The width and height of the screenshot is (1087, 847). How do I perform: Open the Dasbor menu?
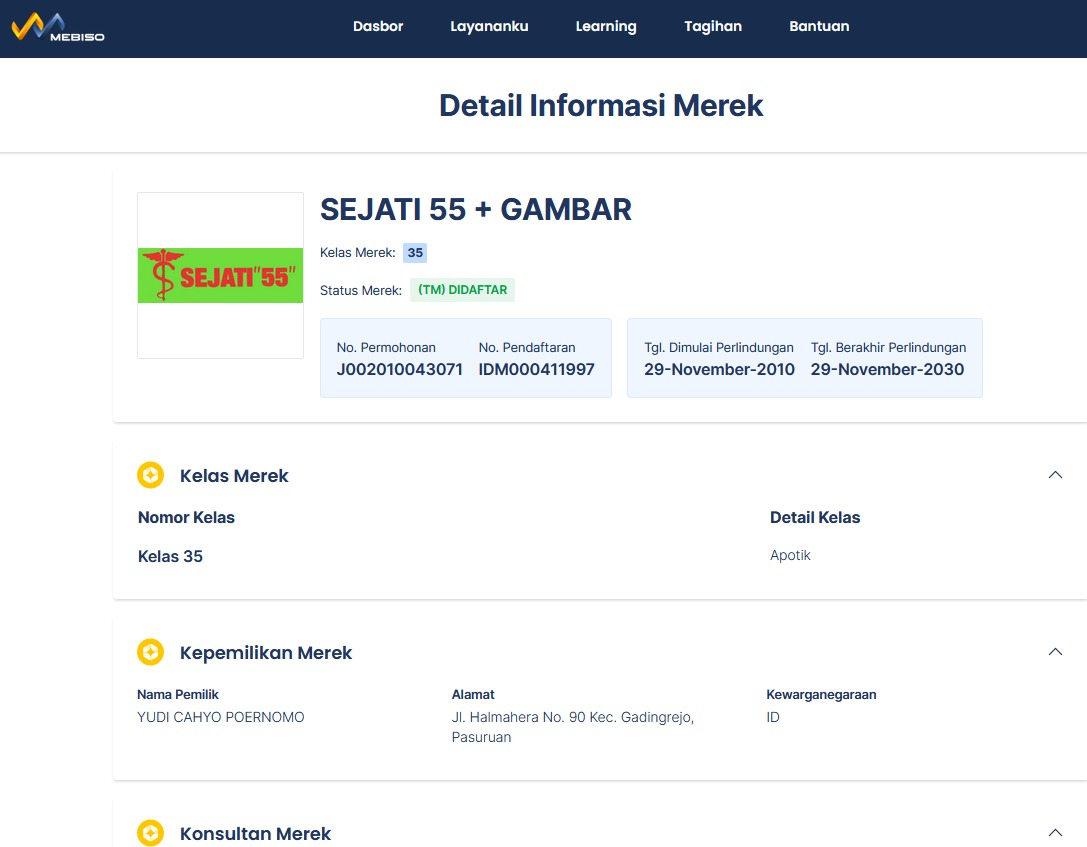[378, 26]
